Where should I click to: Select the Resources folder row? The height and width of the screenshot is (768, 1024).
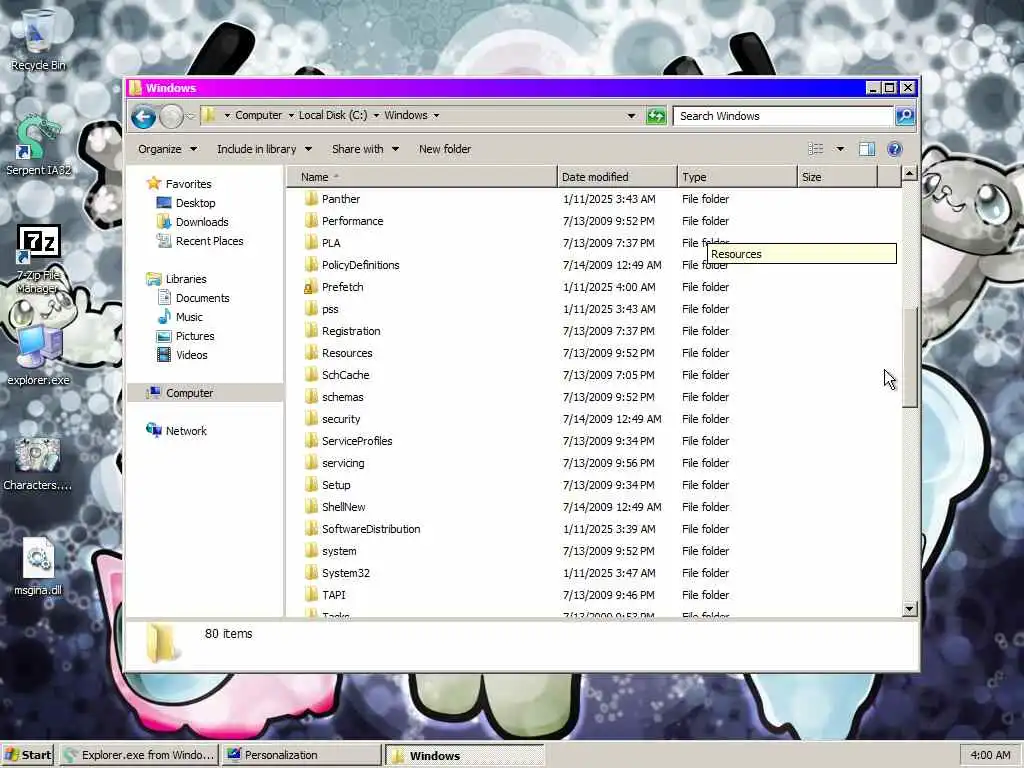(x=594, y=353)
